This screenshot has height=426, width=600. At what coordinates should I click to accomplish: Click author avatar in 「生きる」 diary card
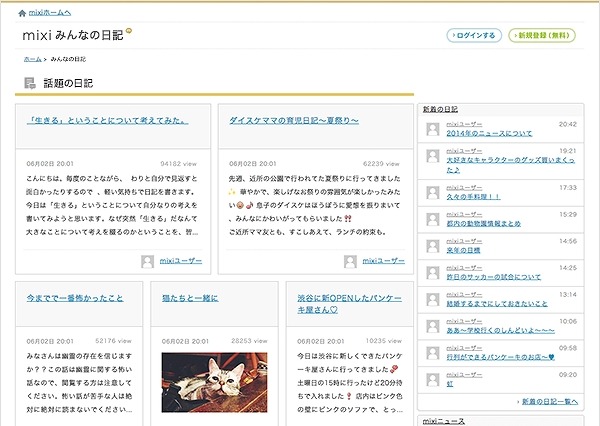[148, 261]
